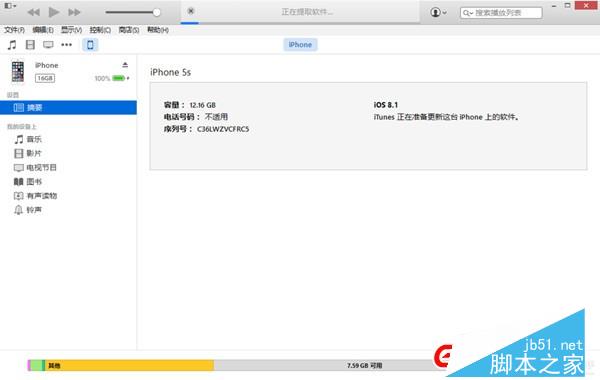The height and width of the screenshot is (380, 600).
Task: Open the search magnifier options arrow
Action: (x=468, y=13)
